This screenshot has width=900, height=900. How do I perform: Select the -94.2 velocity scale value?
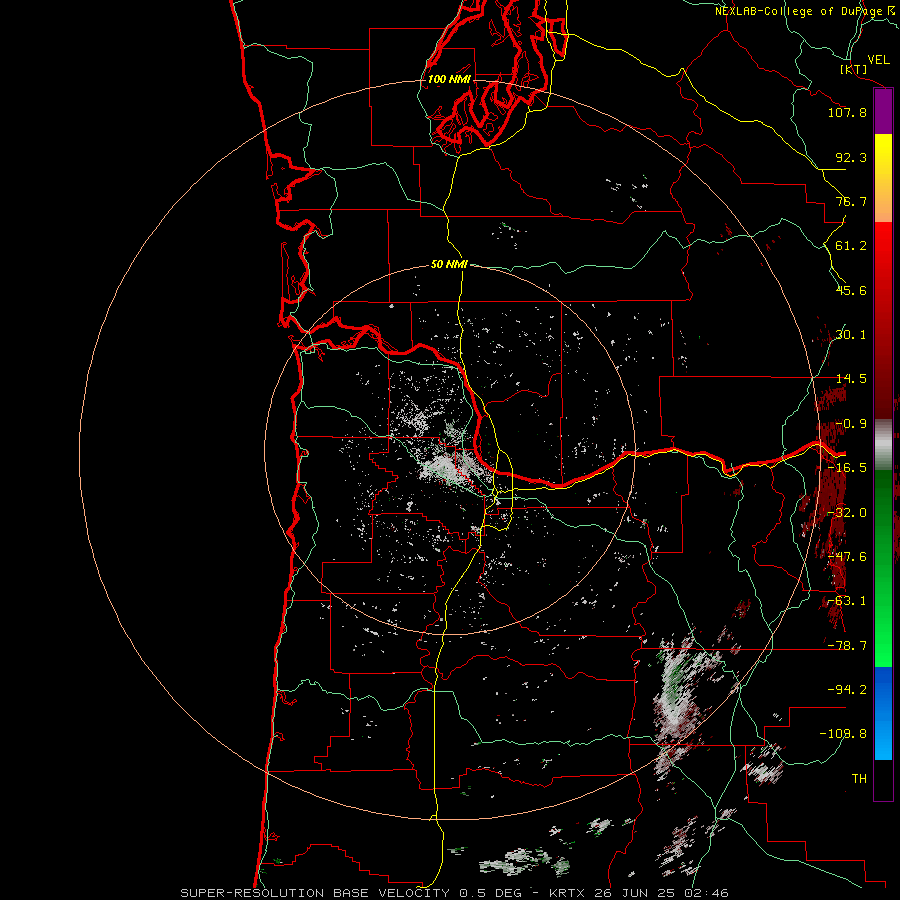pos(847,689)
